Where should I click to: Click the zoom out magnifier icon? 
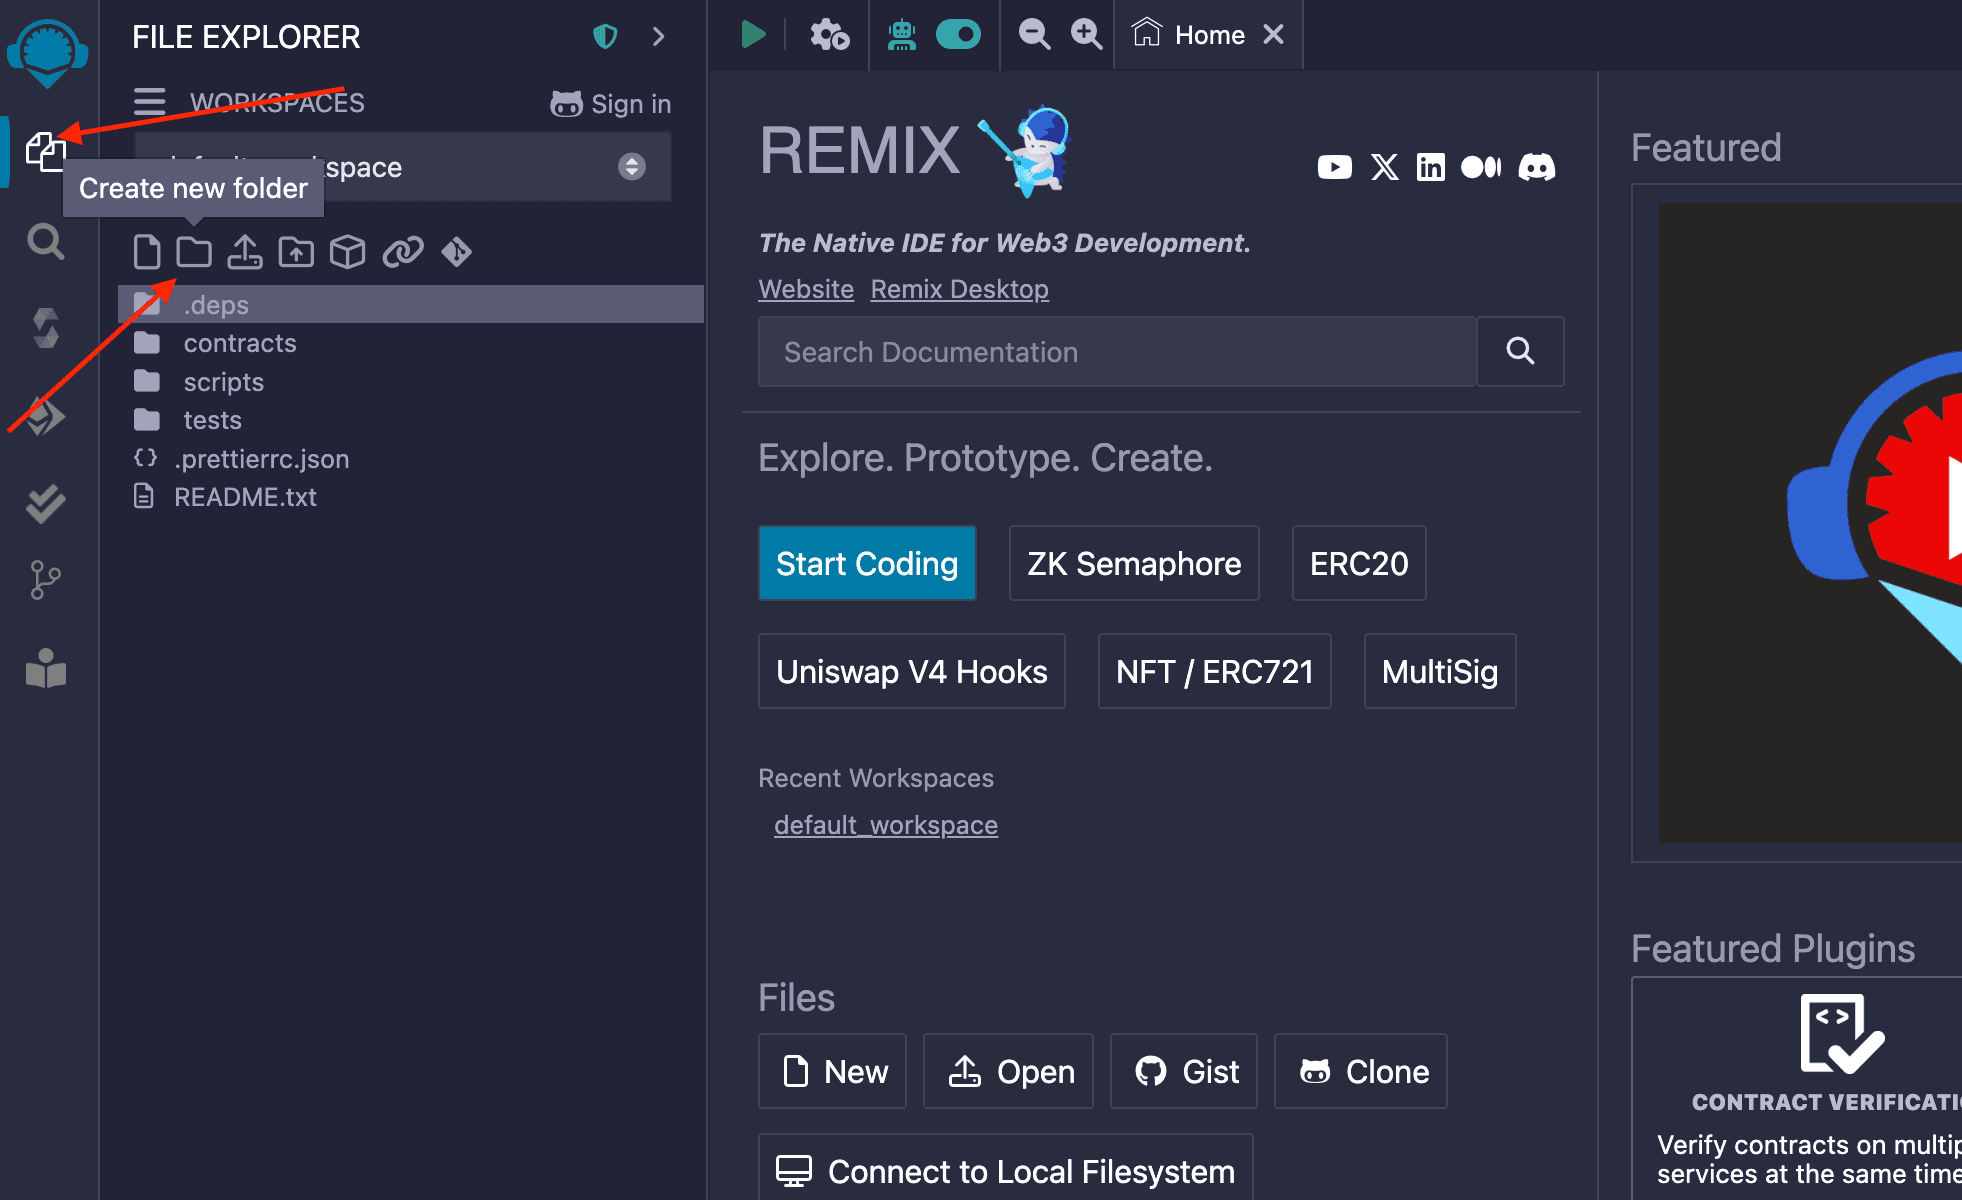[1034, 35]
